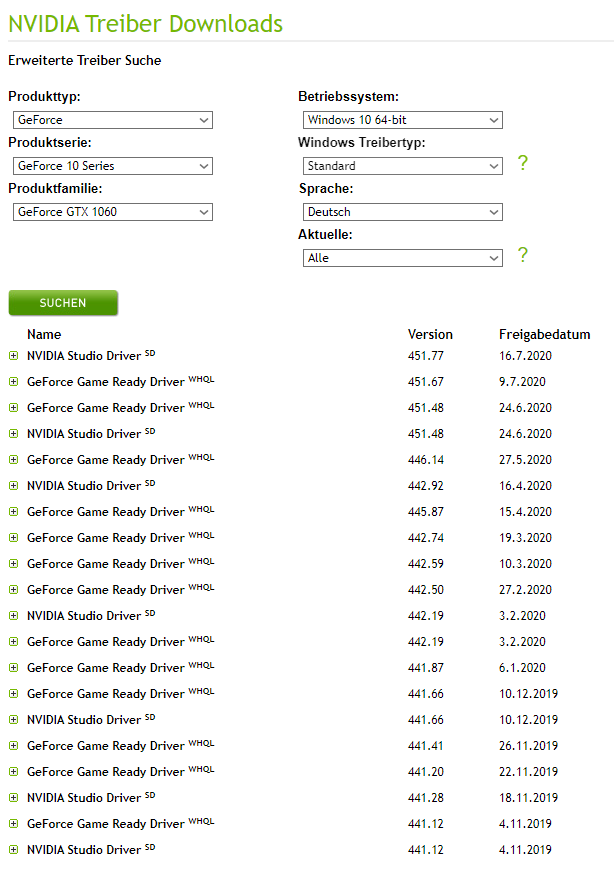Click release date 15.4.2020
The image size is (614, 878).
[525, 512]
